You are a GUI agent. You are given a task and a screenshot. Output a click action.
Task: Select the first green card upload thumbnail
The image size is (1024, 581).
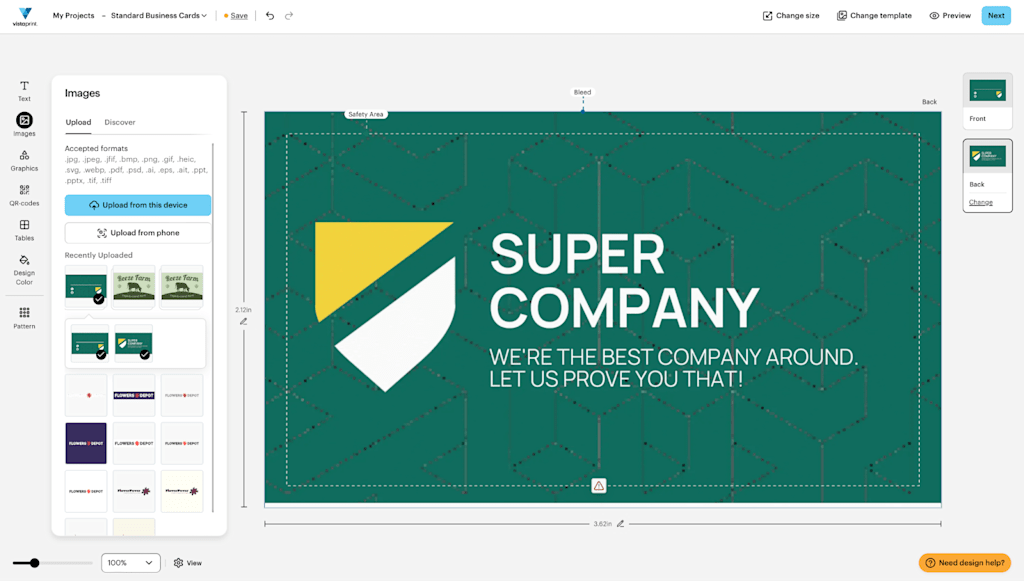(x=86, y=287)
